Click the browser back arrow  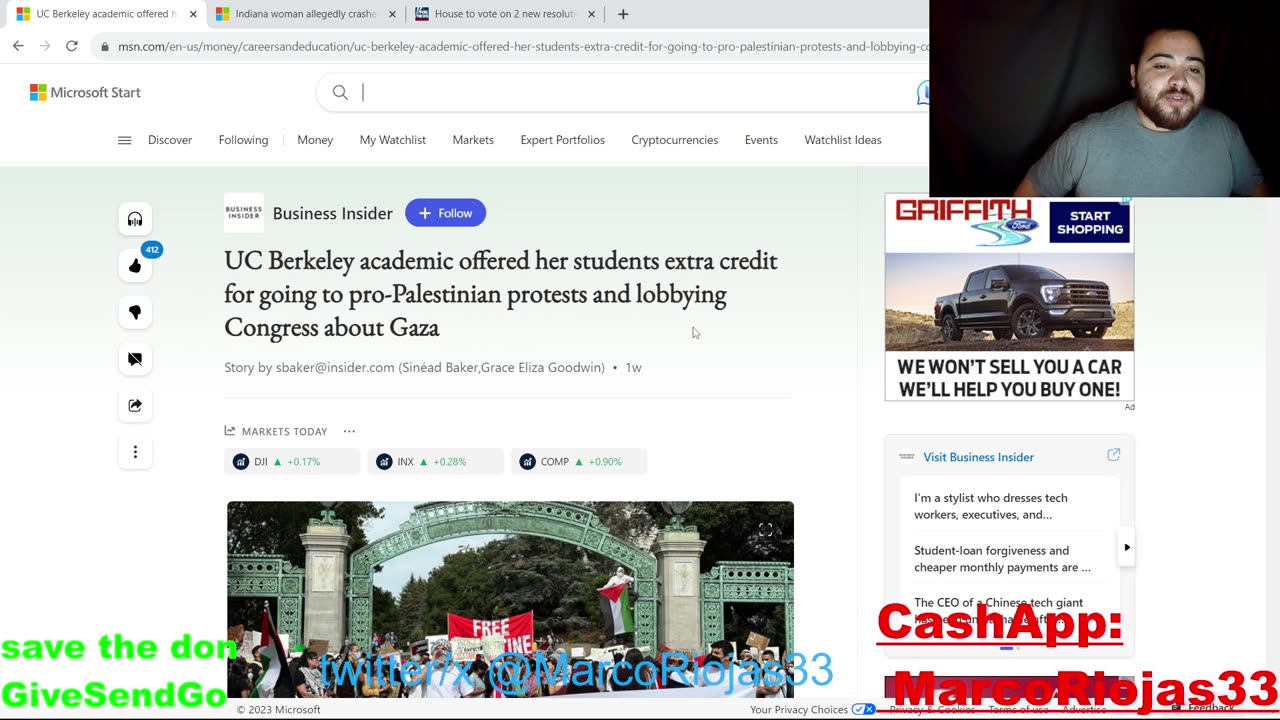pyautogui.click(x=18, y=46)
